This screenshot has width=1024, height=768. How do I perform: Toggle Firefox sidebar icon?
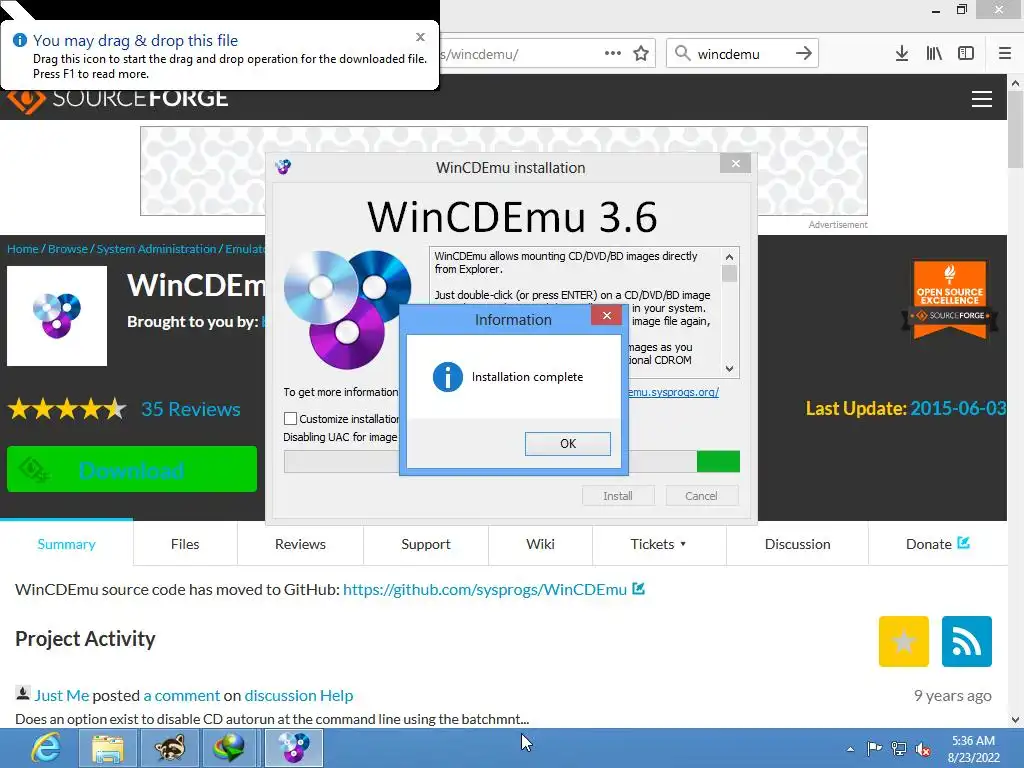click(966, 53)
